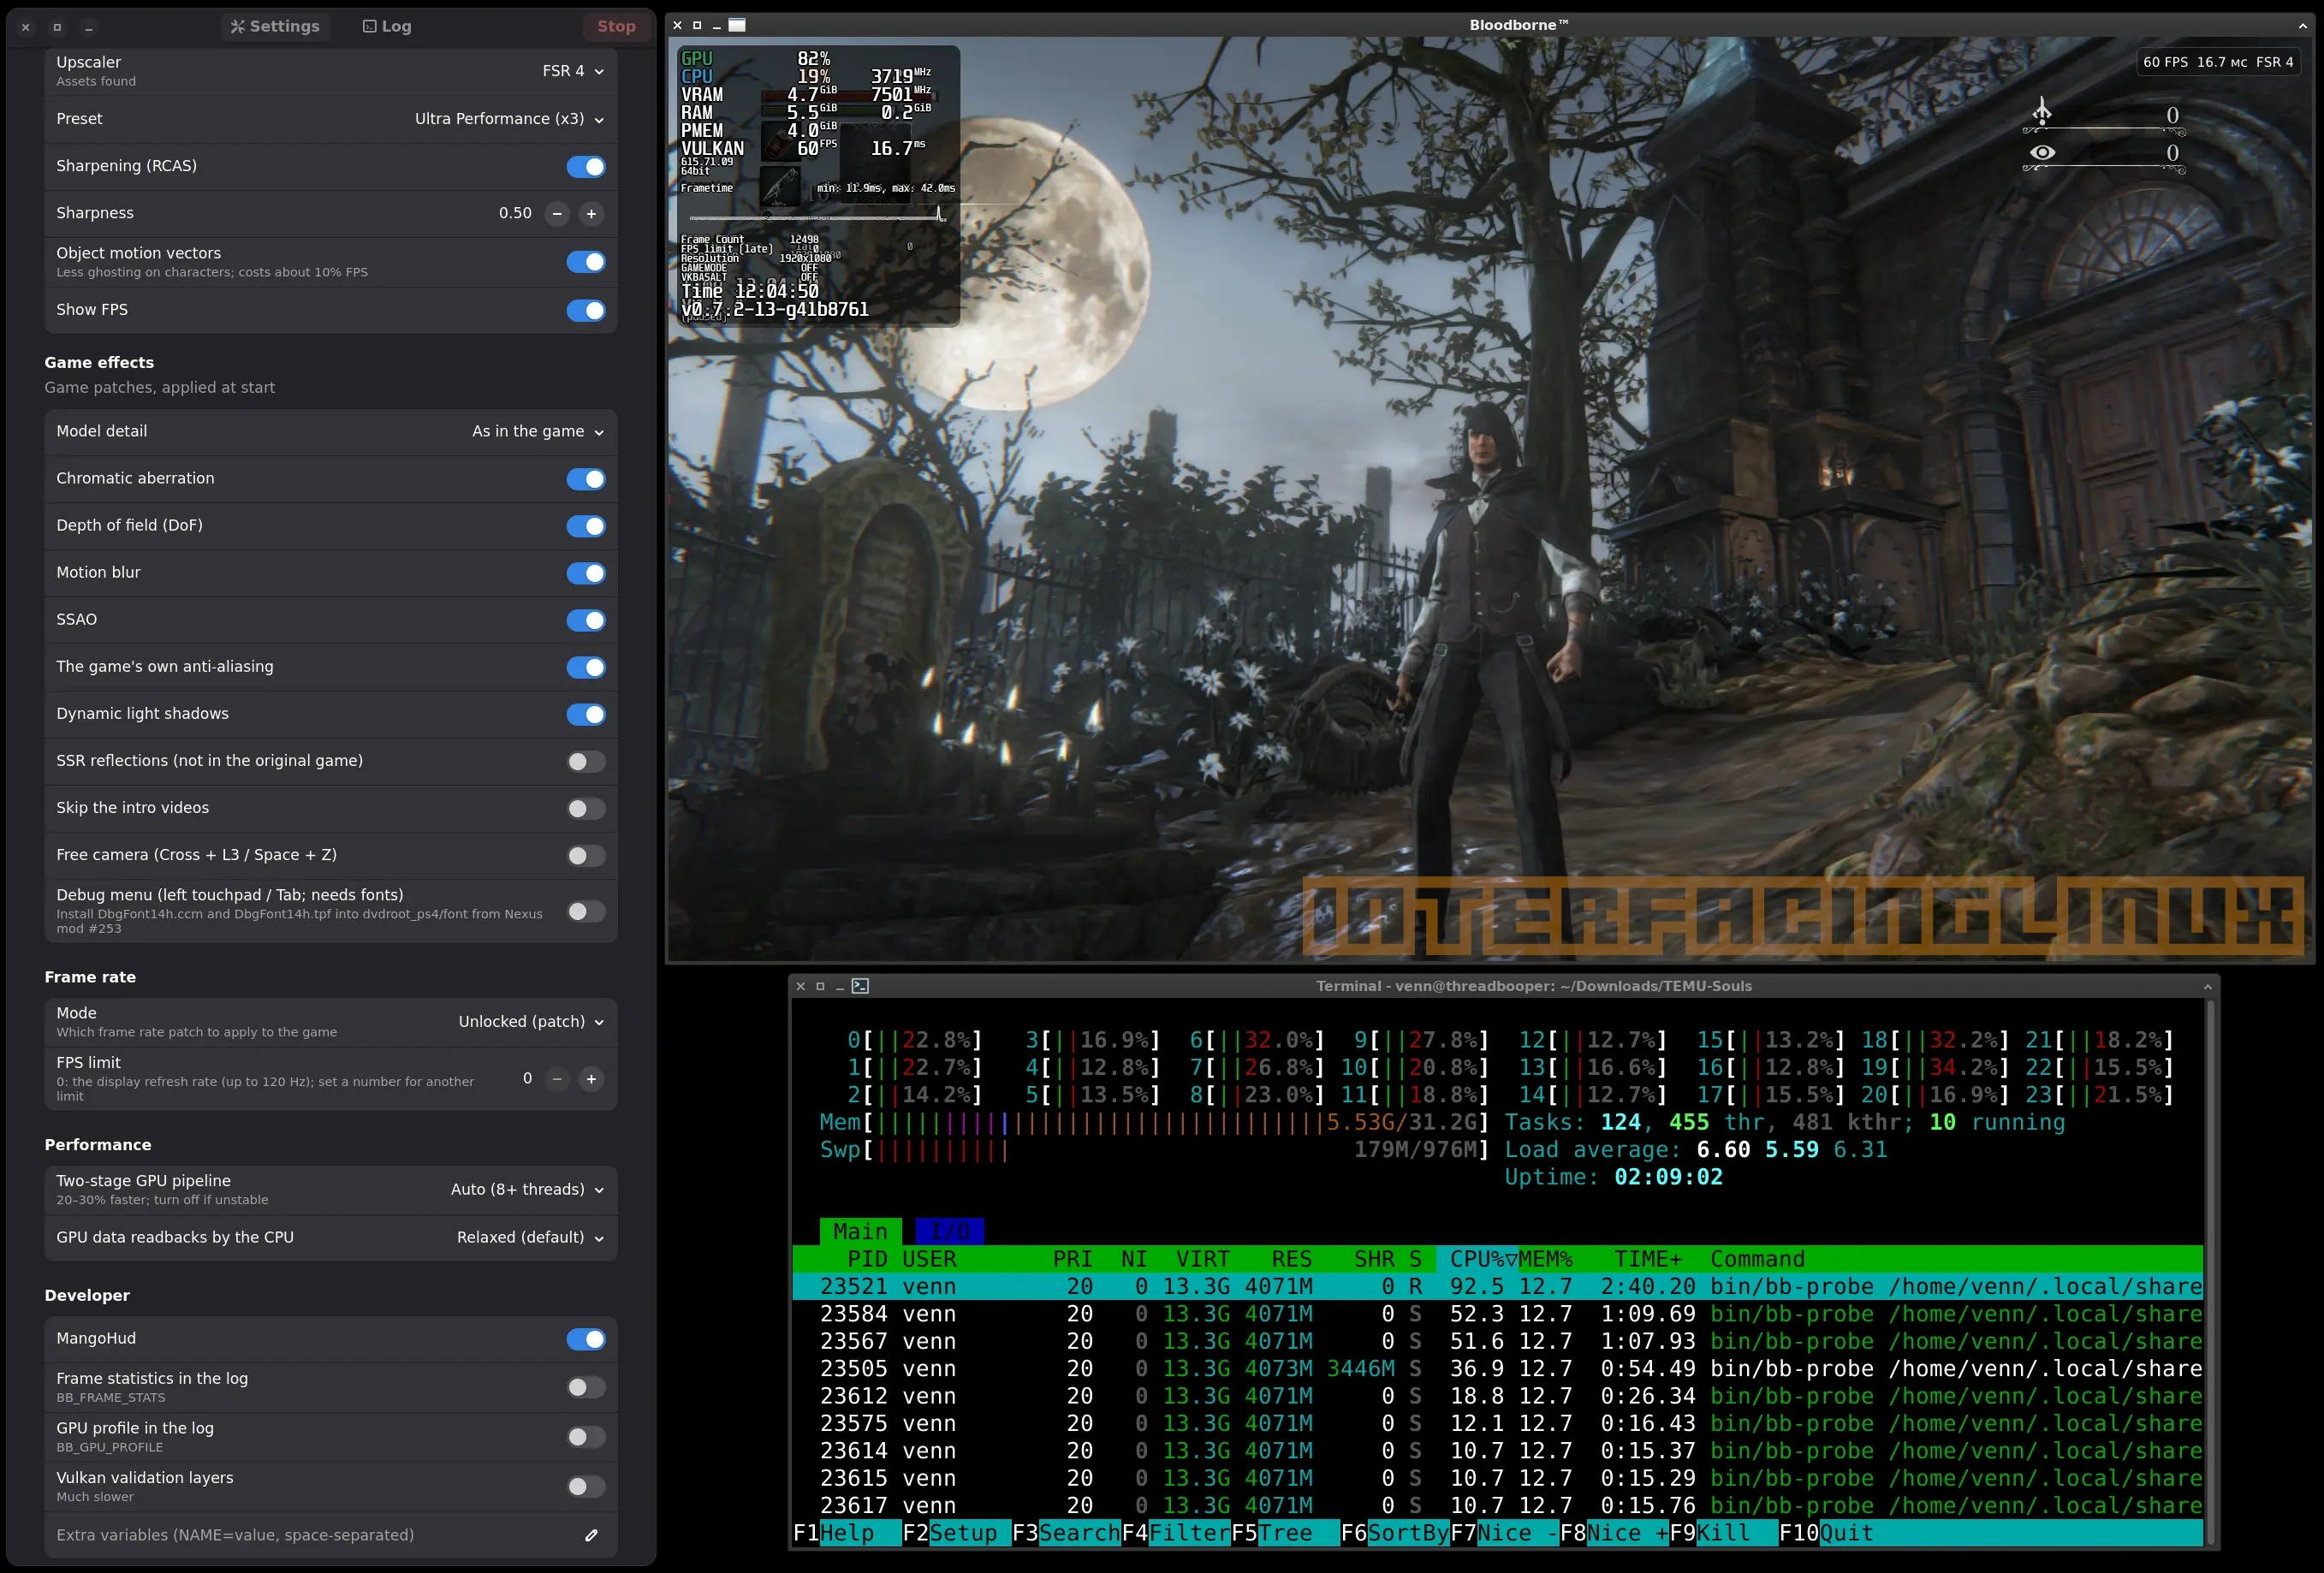Select the I/O tab in htop
Screen dimensions: 2324x1573
point(949,1231)
